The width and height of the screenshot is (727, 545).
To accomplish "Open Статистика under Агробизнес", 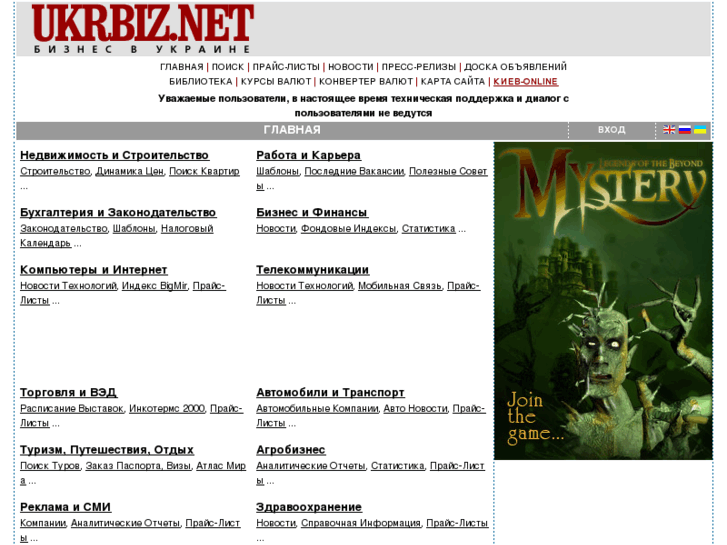I will click(x=397, y=466).
